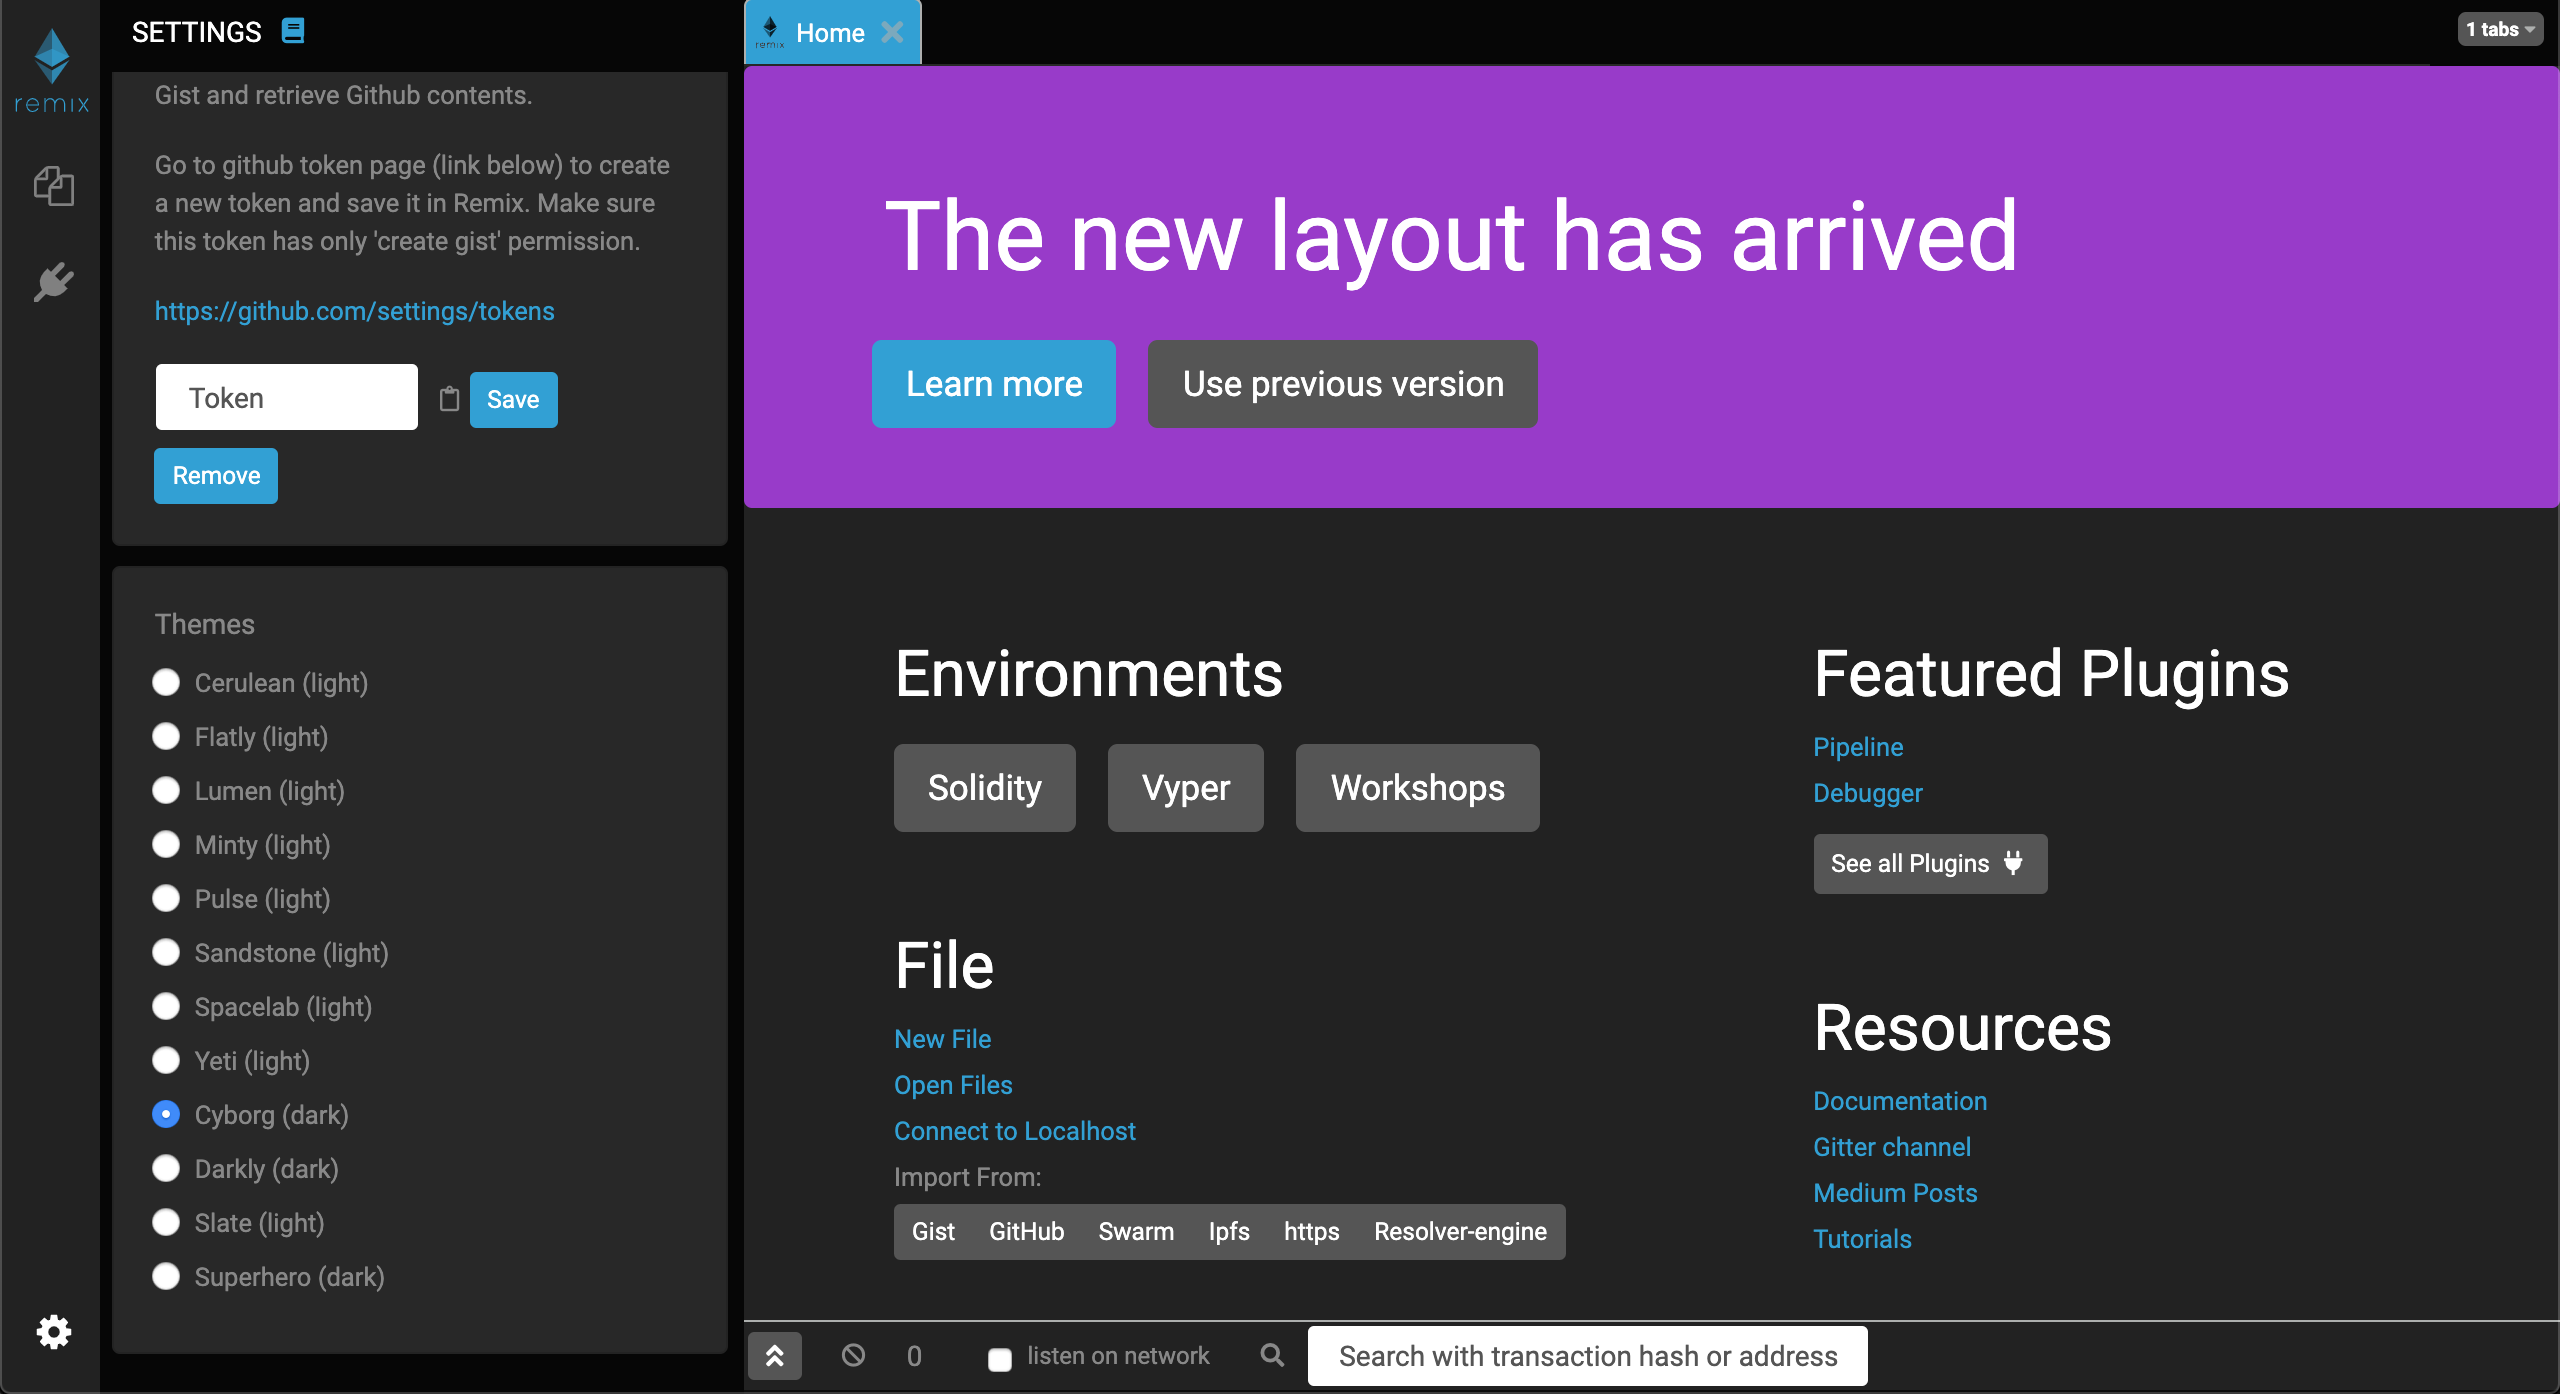
Task: Select the Darkly (dark) theme
Action: click(x=166, y=1169)
